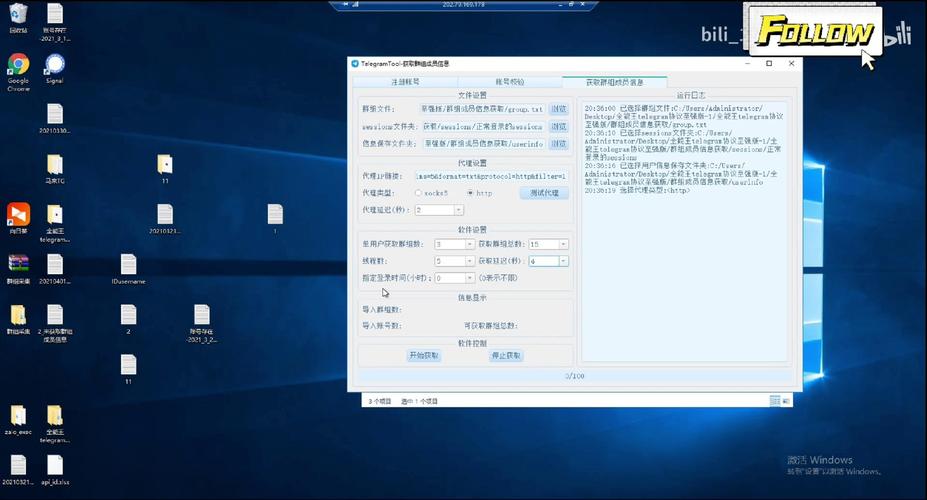Select the socks5 proxy type radio button
Viewport: 927px width, 500px height.
[x=418, y=193]
